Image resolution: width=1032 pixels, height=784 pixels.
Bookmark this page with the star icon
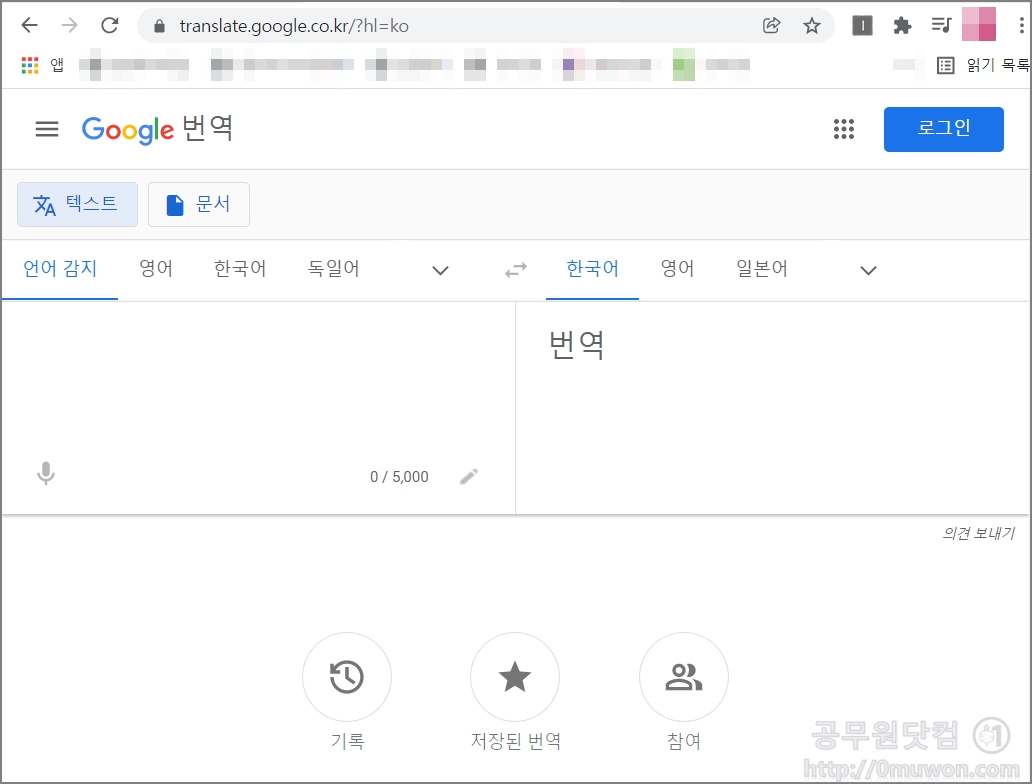click(x=812, y=26)
